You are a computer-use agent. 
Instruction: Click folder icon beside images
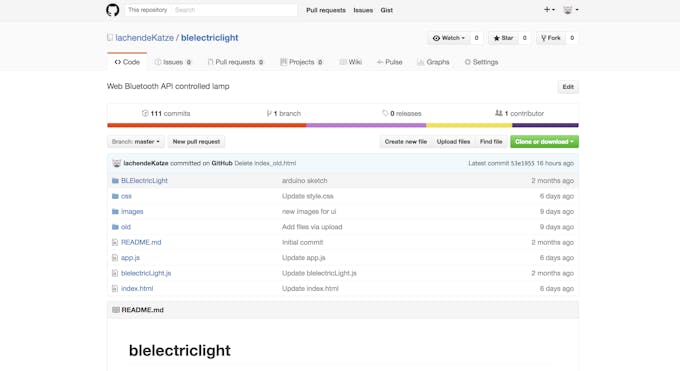(115, 211)
